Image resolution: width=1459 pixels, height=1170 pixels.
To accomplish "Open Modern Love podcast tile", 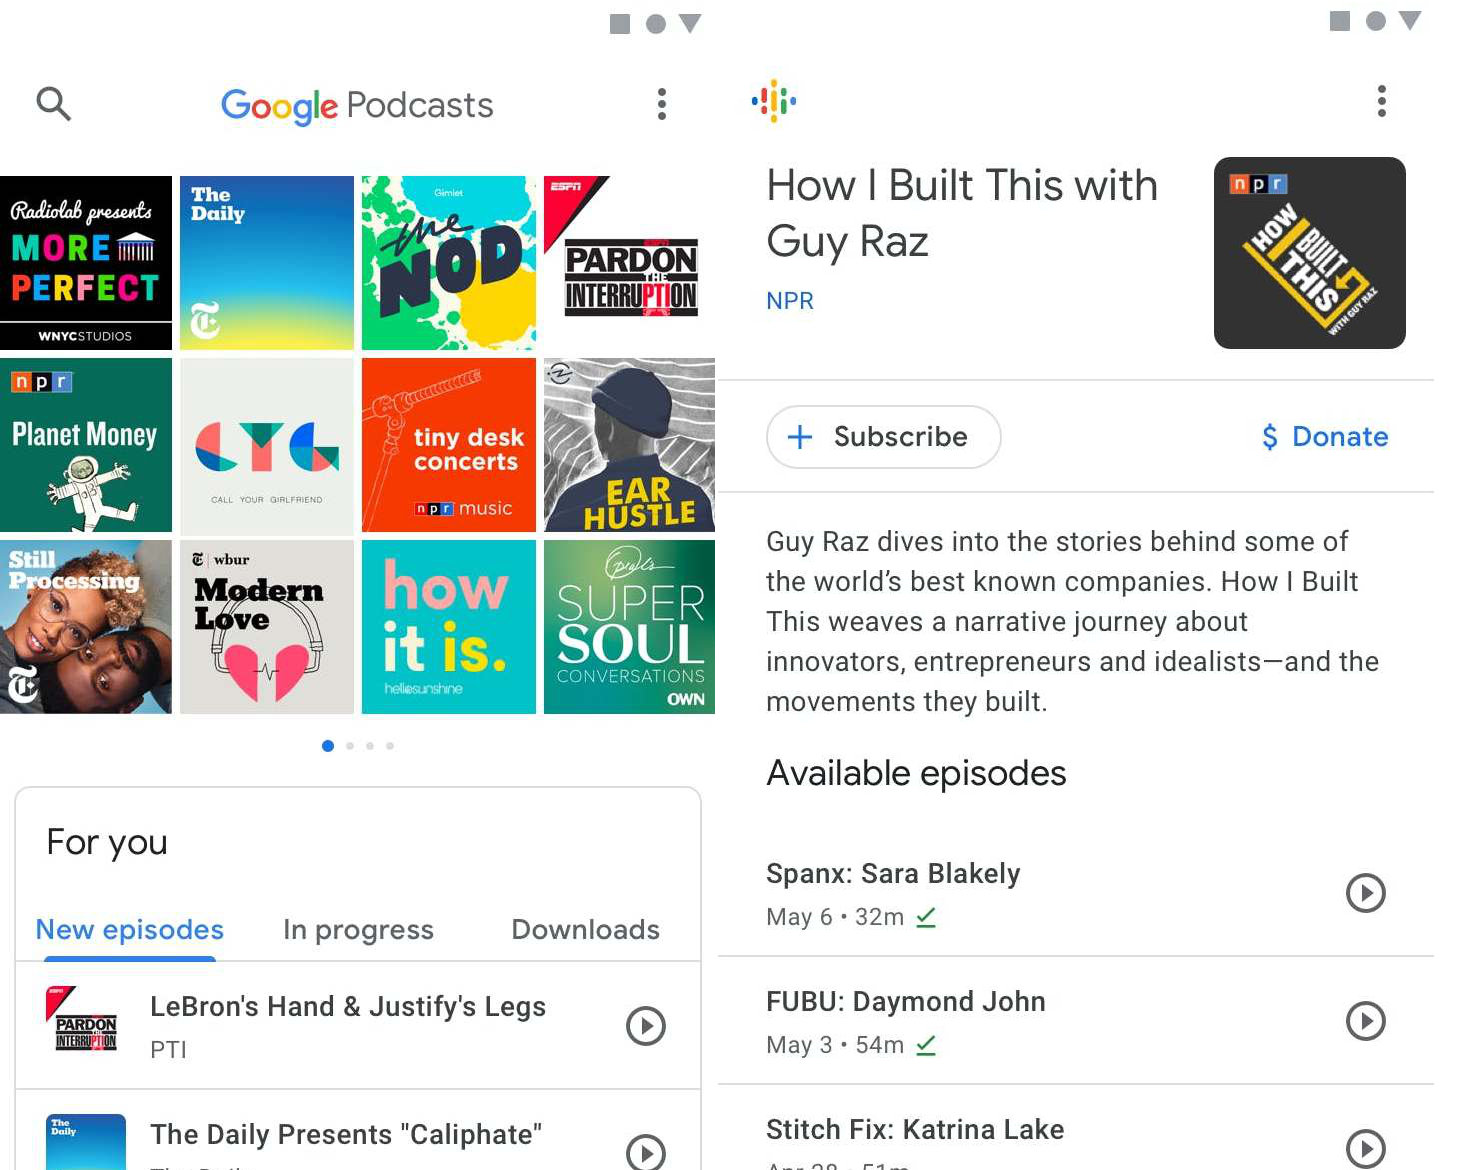I will coord(267,627).
